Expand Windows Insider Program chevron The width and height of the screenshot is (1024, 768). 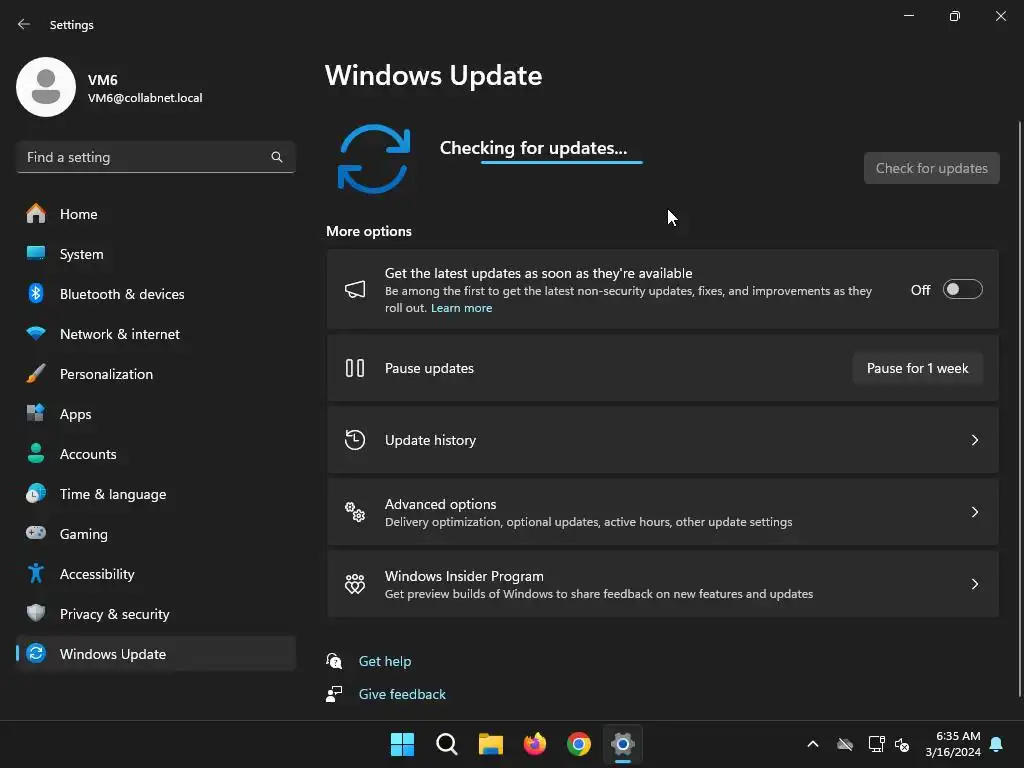click(974, 584)
